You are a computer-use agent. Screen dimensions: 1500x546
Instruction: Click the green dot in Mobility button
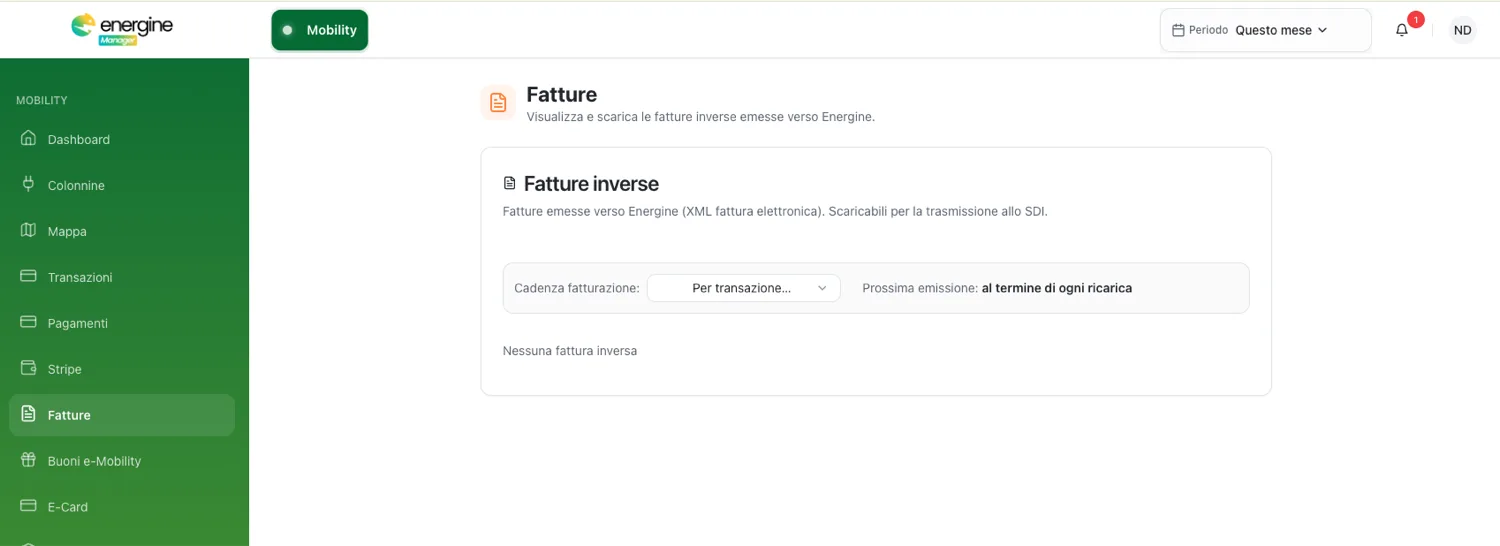[x=287, y=30]
